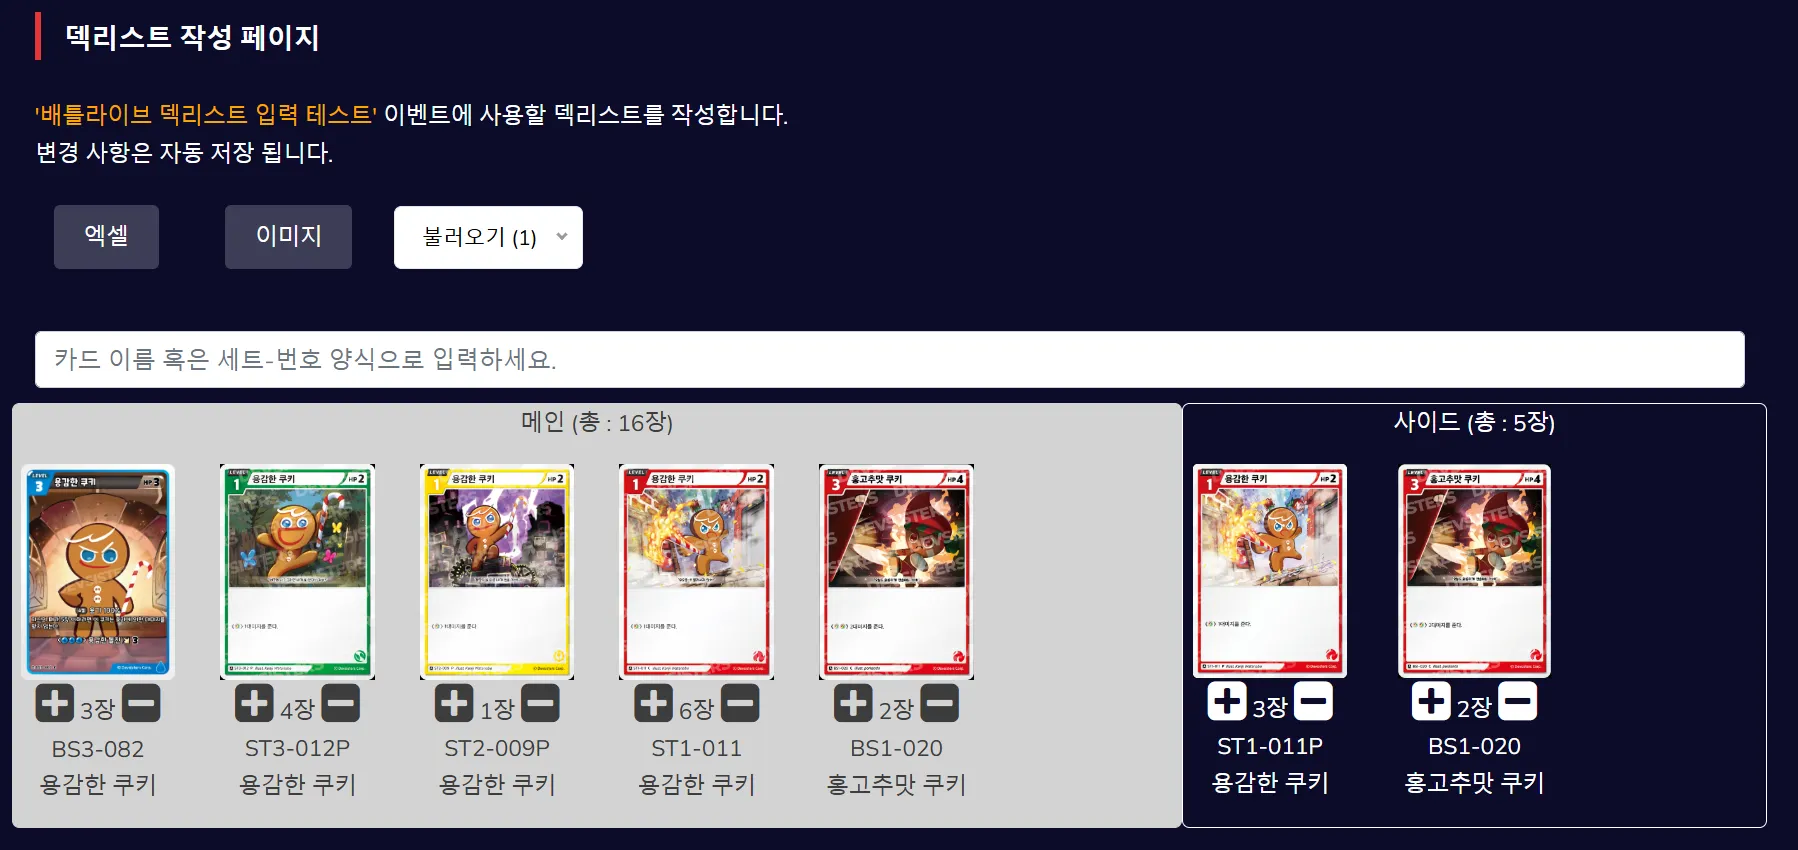Decrease side deck BS1-020 count with minus

(1517, 701)
